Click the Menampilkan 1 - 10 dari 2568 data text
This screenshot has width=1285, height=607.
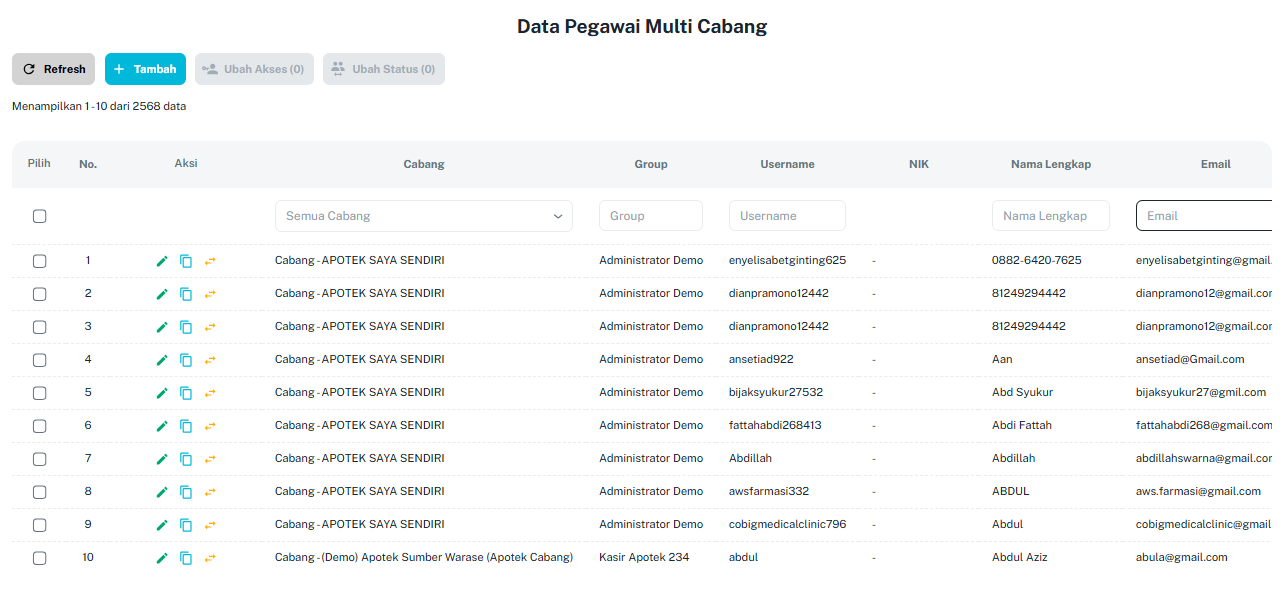(99, 106)
